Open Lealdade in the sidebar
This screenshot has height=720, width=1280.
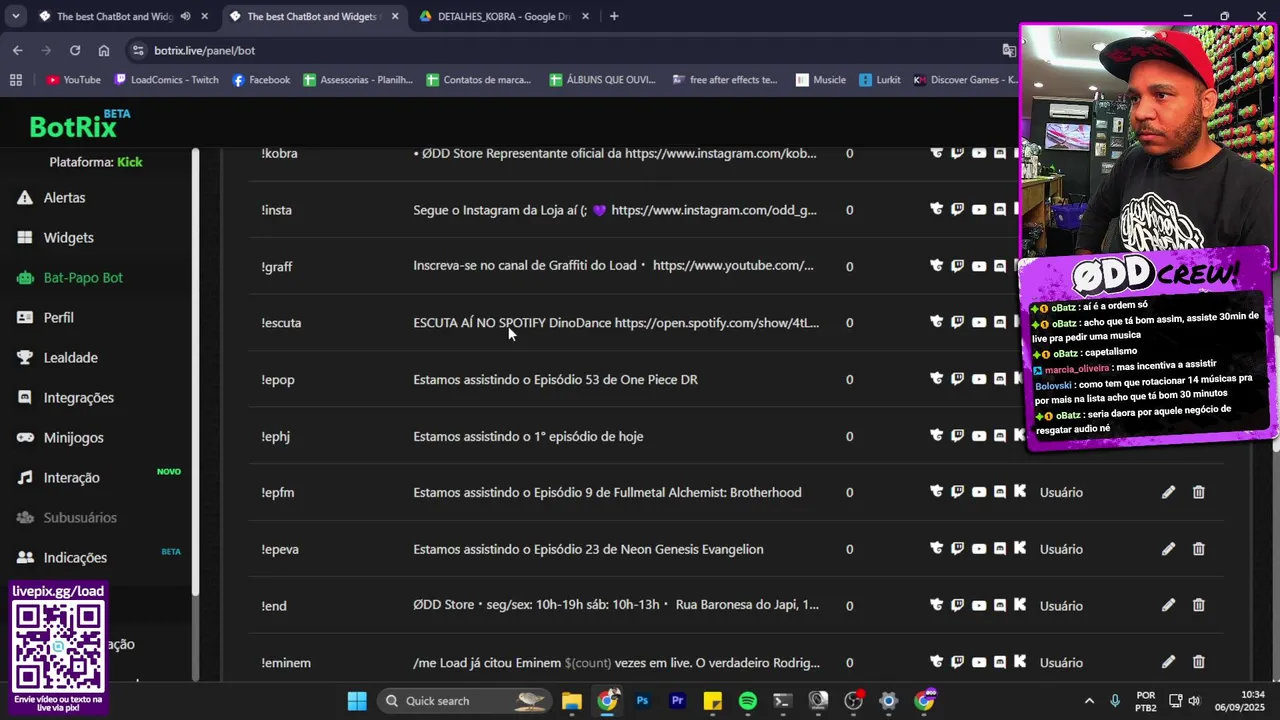(x=70, y=358)
